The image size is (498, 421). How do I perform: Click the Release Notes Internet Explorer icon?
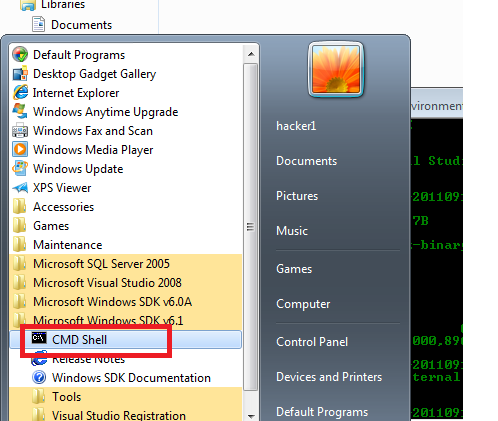pos(39,359)
